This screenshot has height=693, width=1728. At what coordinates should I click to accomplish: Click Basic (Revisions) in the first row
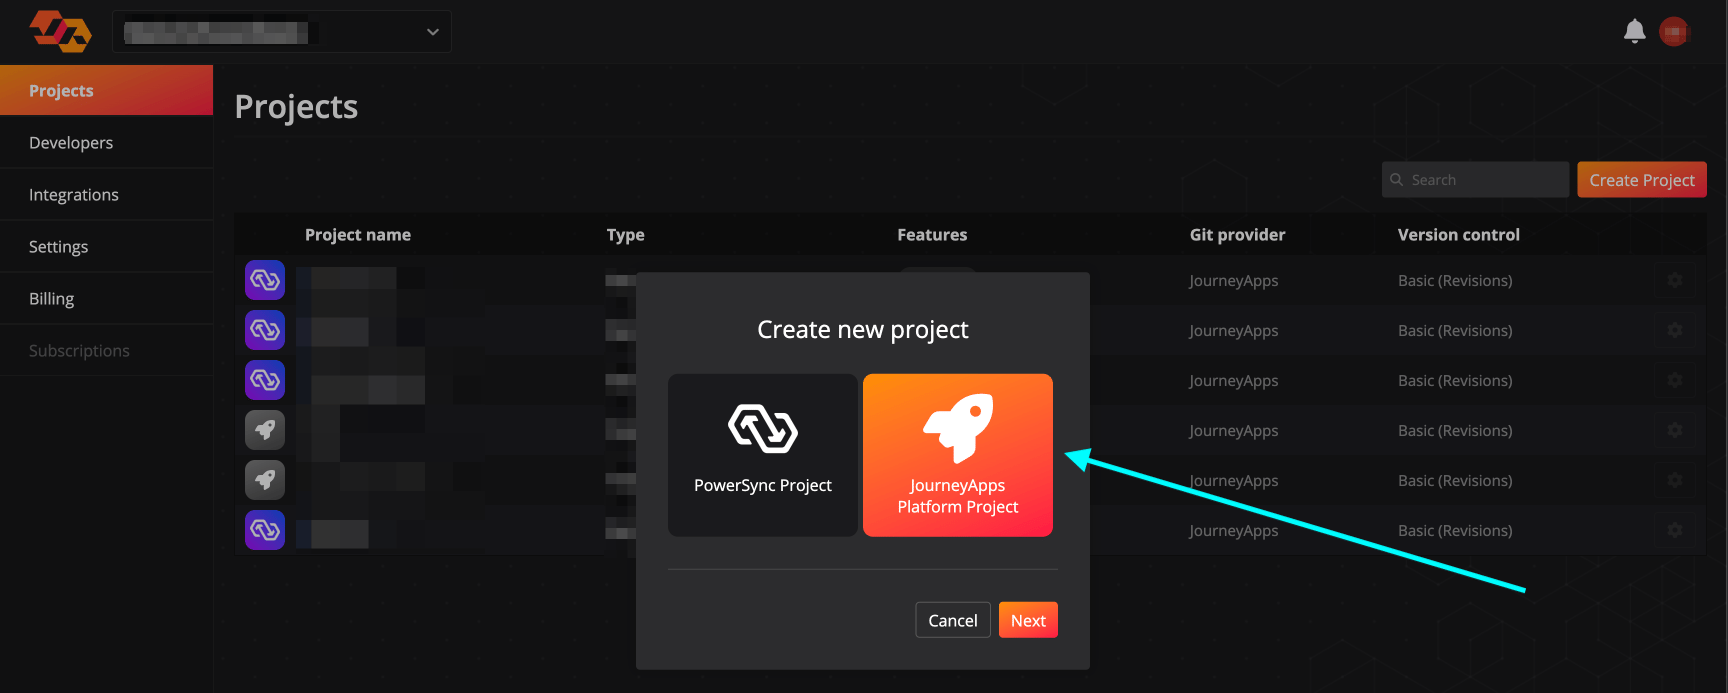point(1455,281)
